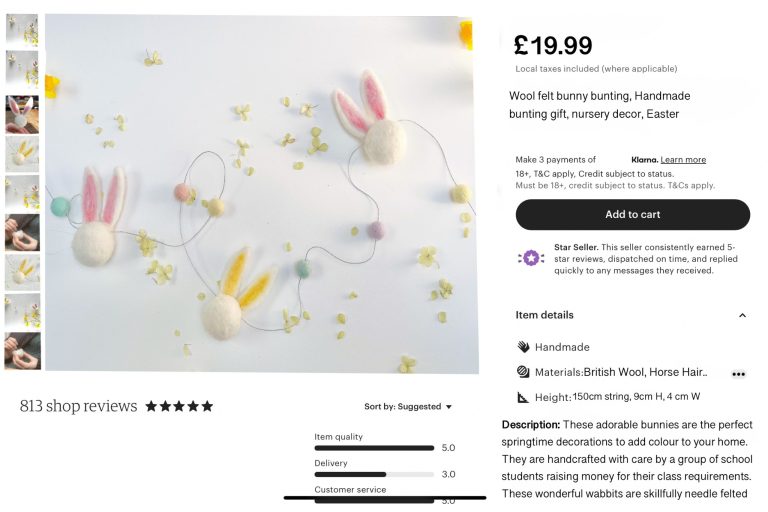
Task: Select the sixth thumbnail showing hands felting
Action: point(22,232)
